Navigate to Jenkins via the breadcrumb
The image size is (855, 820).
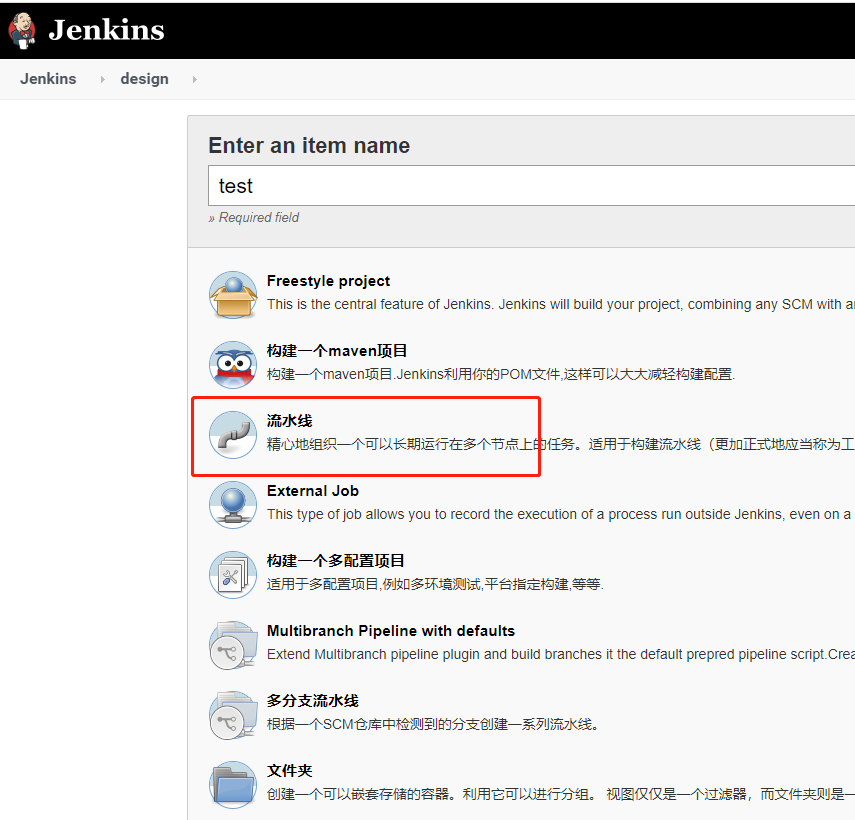(48, 78)
